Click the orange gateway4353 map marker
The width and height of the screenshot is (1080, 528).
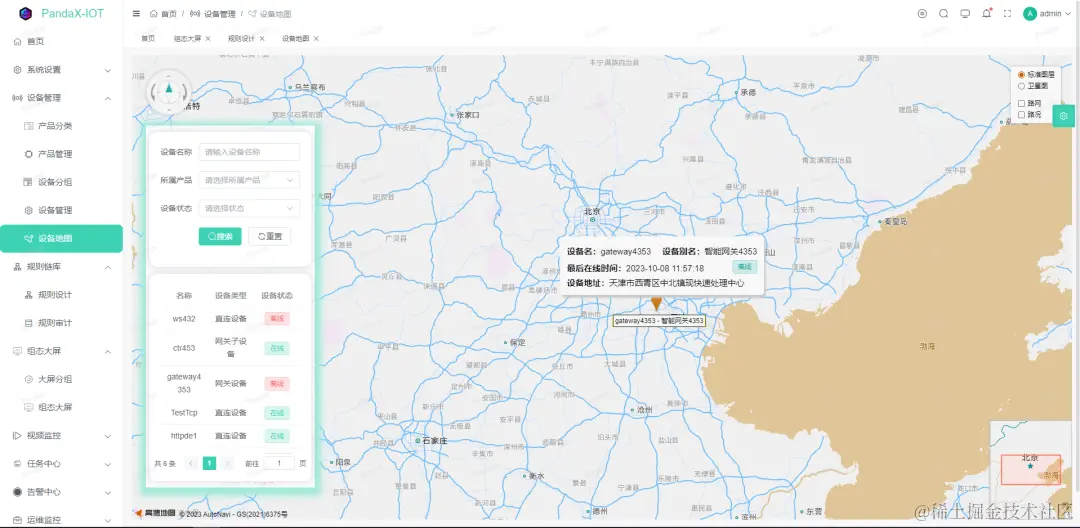(x=656, y=304)
